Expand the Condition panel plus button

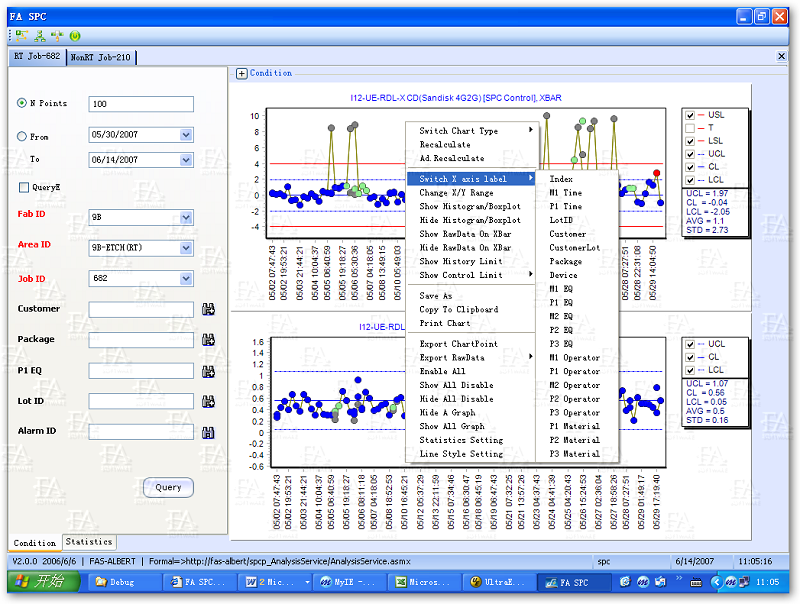click(x=242, y=73)
